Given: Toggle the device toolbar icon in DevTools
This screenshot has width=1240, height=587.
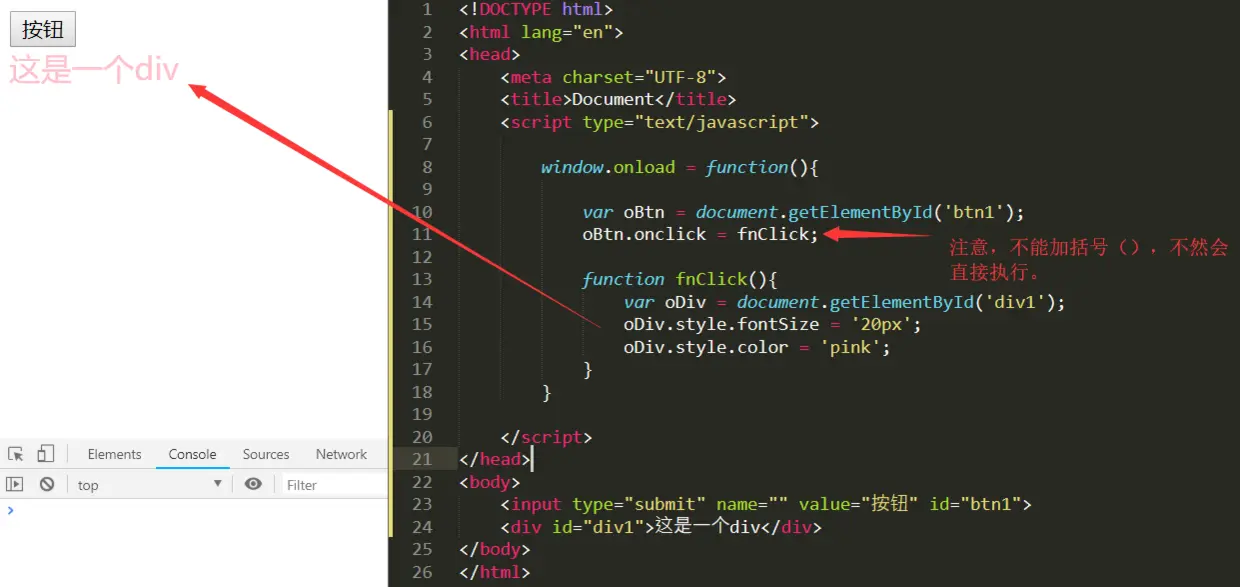Looking at the screenshot, I should click(45, 454).
